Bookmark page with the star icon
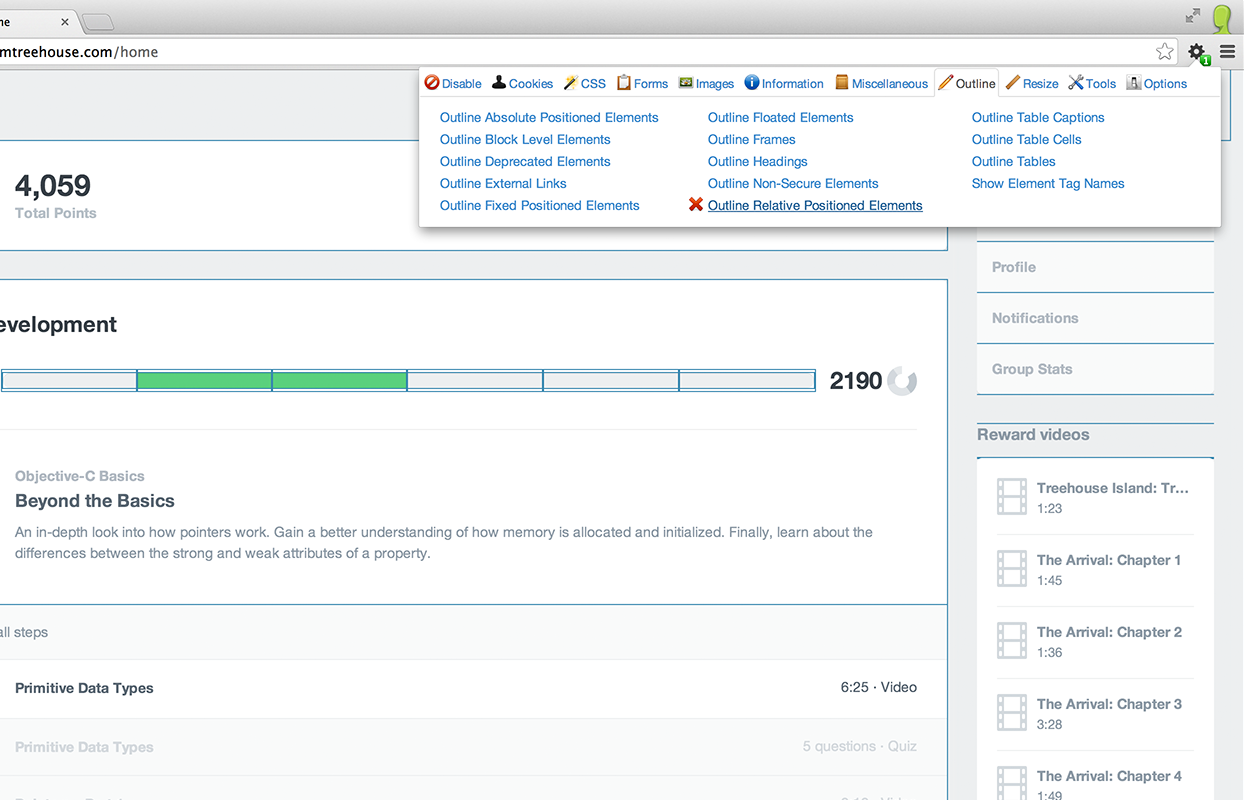The height and width of the screenshot is (800, 1244). (1164, 52)
